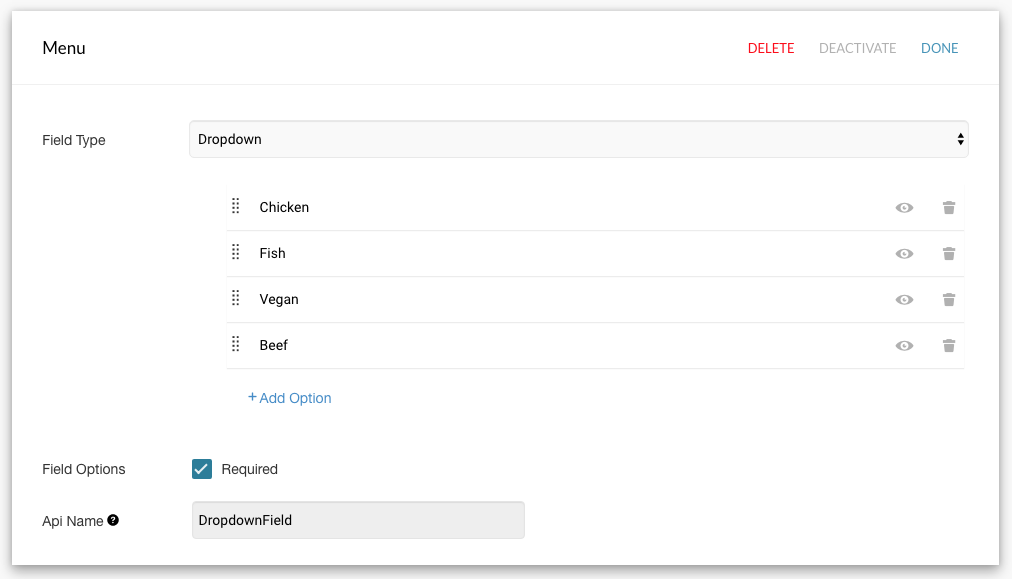Open the Field Type dropdown
The height and width of the screenshot is (579, 1012).
[x=578, y=139]
